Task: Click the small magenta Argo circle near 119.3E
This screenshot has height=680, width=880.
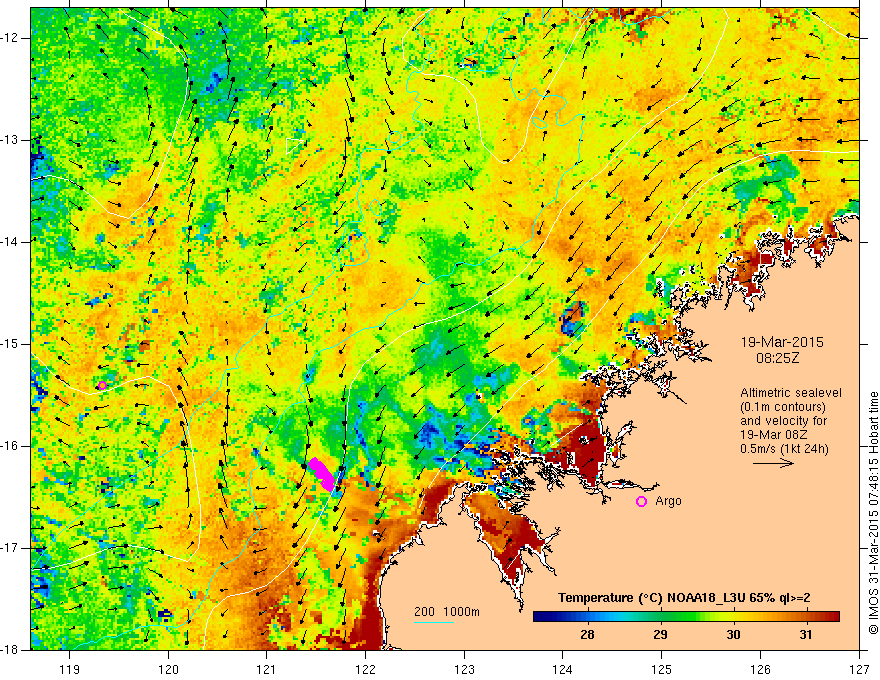Action: click(x=102, y=385)
